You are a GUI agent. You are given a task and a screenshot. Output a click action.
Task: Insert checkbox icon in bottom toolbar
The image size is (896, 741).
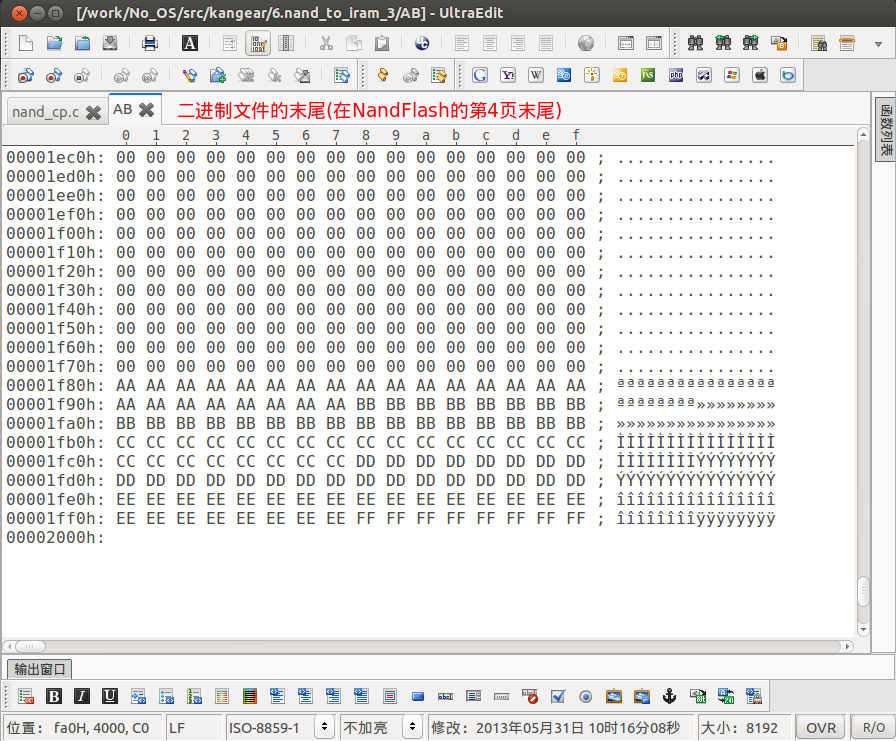click(x=558, y=696)
